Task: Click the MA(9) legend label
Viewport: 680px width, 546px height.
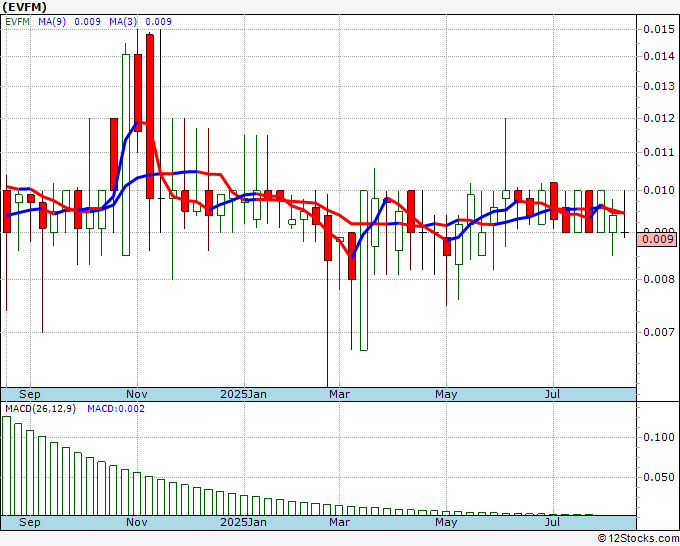Action: pyautogui.click(x=52, y=22)
